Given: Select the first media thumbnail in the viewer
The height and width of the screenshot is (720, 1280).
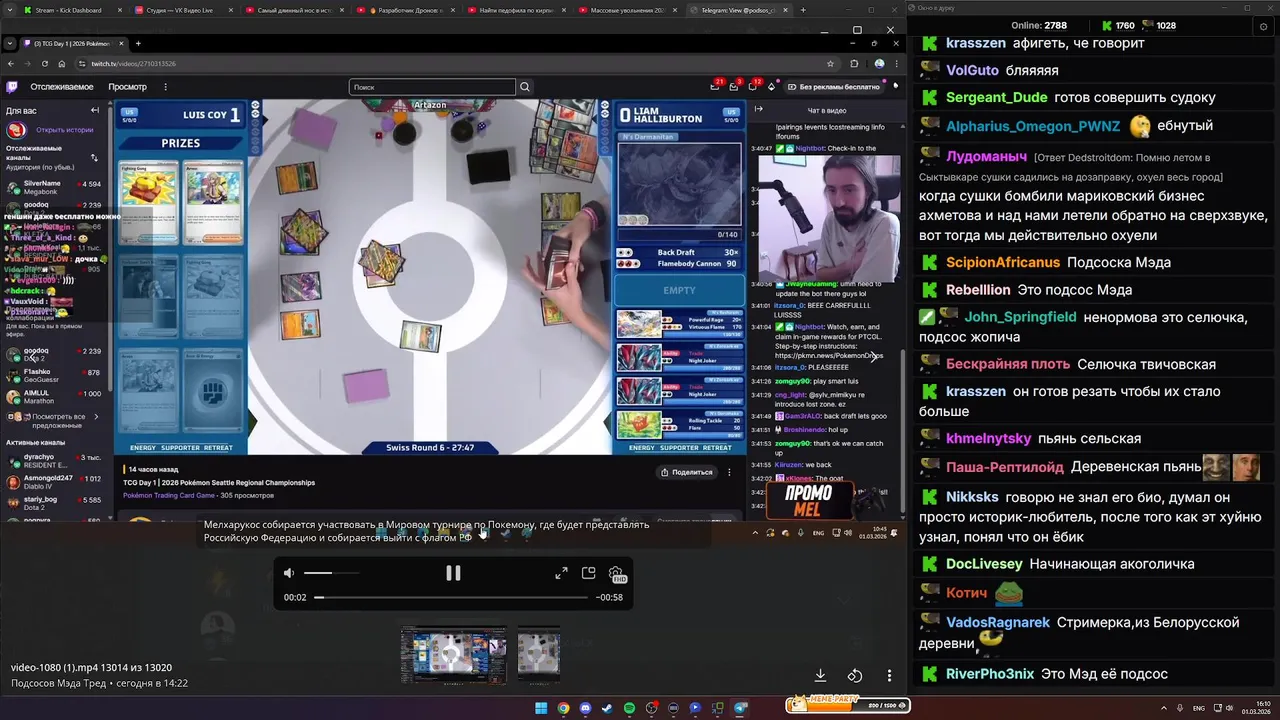Looking at the screenshot, I should [454, 655].
